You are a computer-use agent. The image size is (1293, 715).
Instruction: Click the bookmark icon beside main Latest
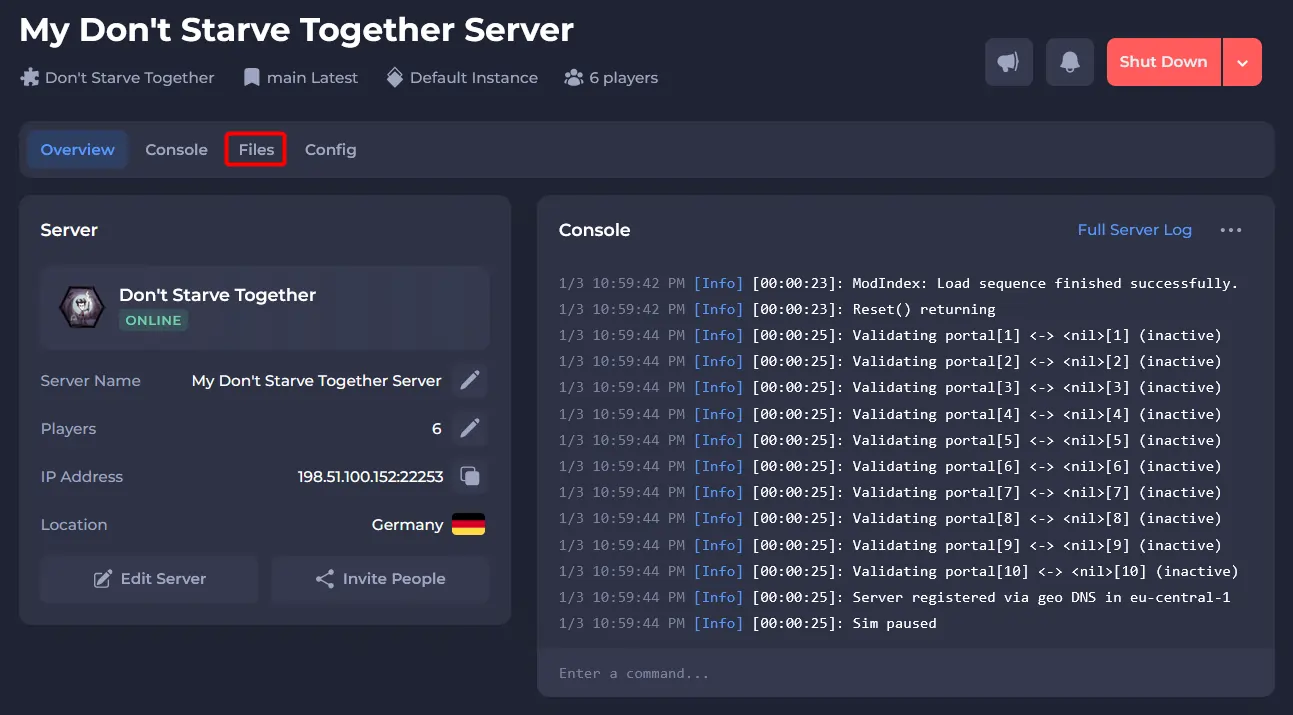tap(252, 77)
